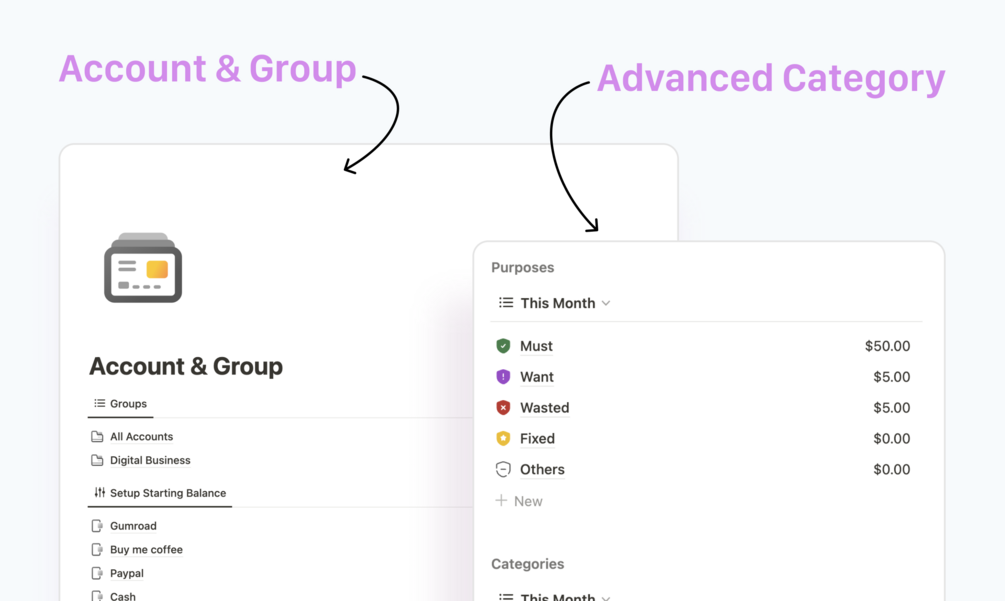This screenshot has height=601, width=1005.
Task: Open the Wasted purpose row
Action: coord(703,408)
